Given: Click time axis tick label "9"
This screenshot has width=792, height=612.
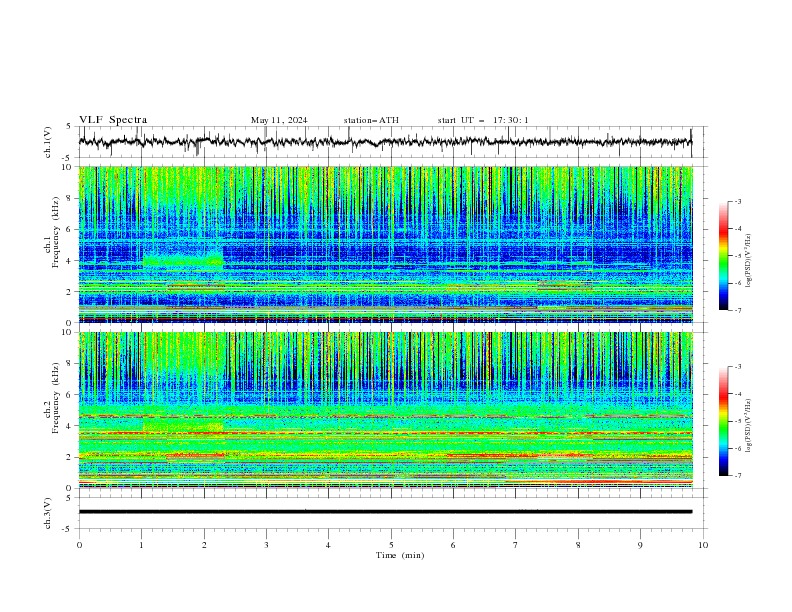Looking at the screenshot, I should pyautogui.click(x=640, y=545).
